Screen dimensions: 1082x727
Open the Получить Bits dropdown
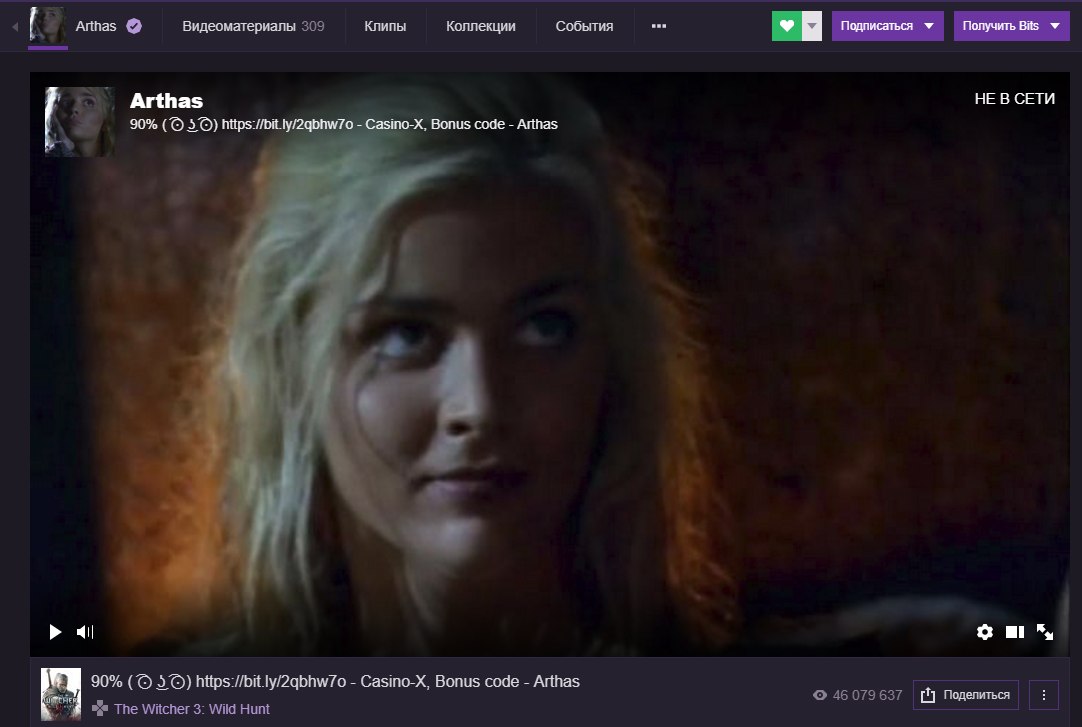tap(1011, 26)
